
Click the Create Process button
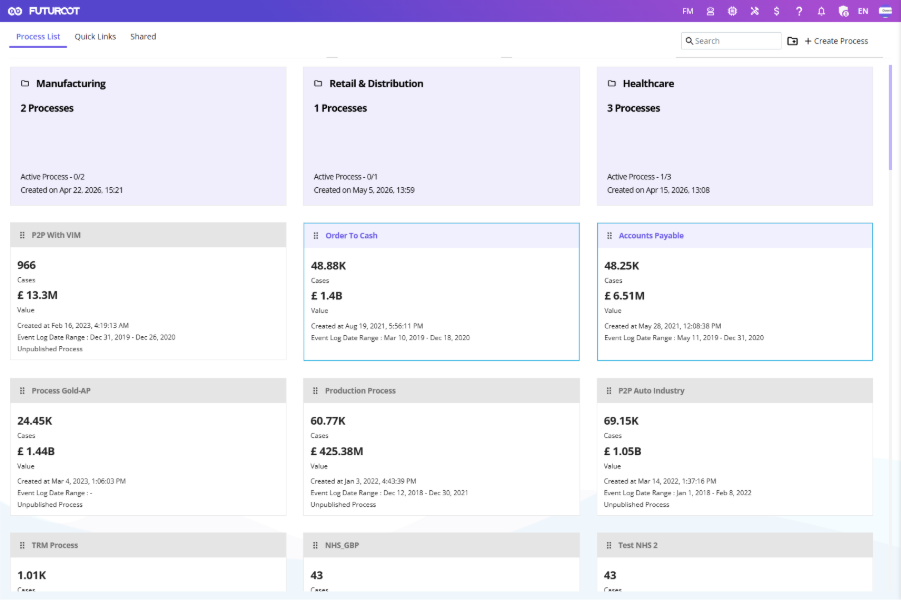(836, 41)
